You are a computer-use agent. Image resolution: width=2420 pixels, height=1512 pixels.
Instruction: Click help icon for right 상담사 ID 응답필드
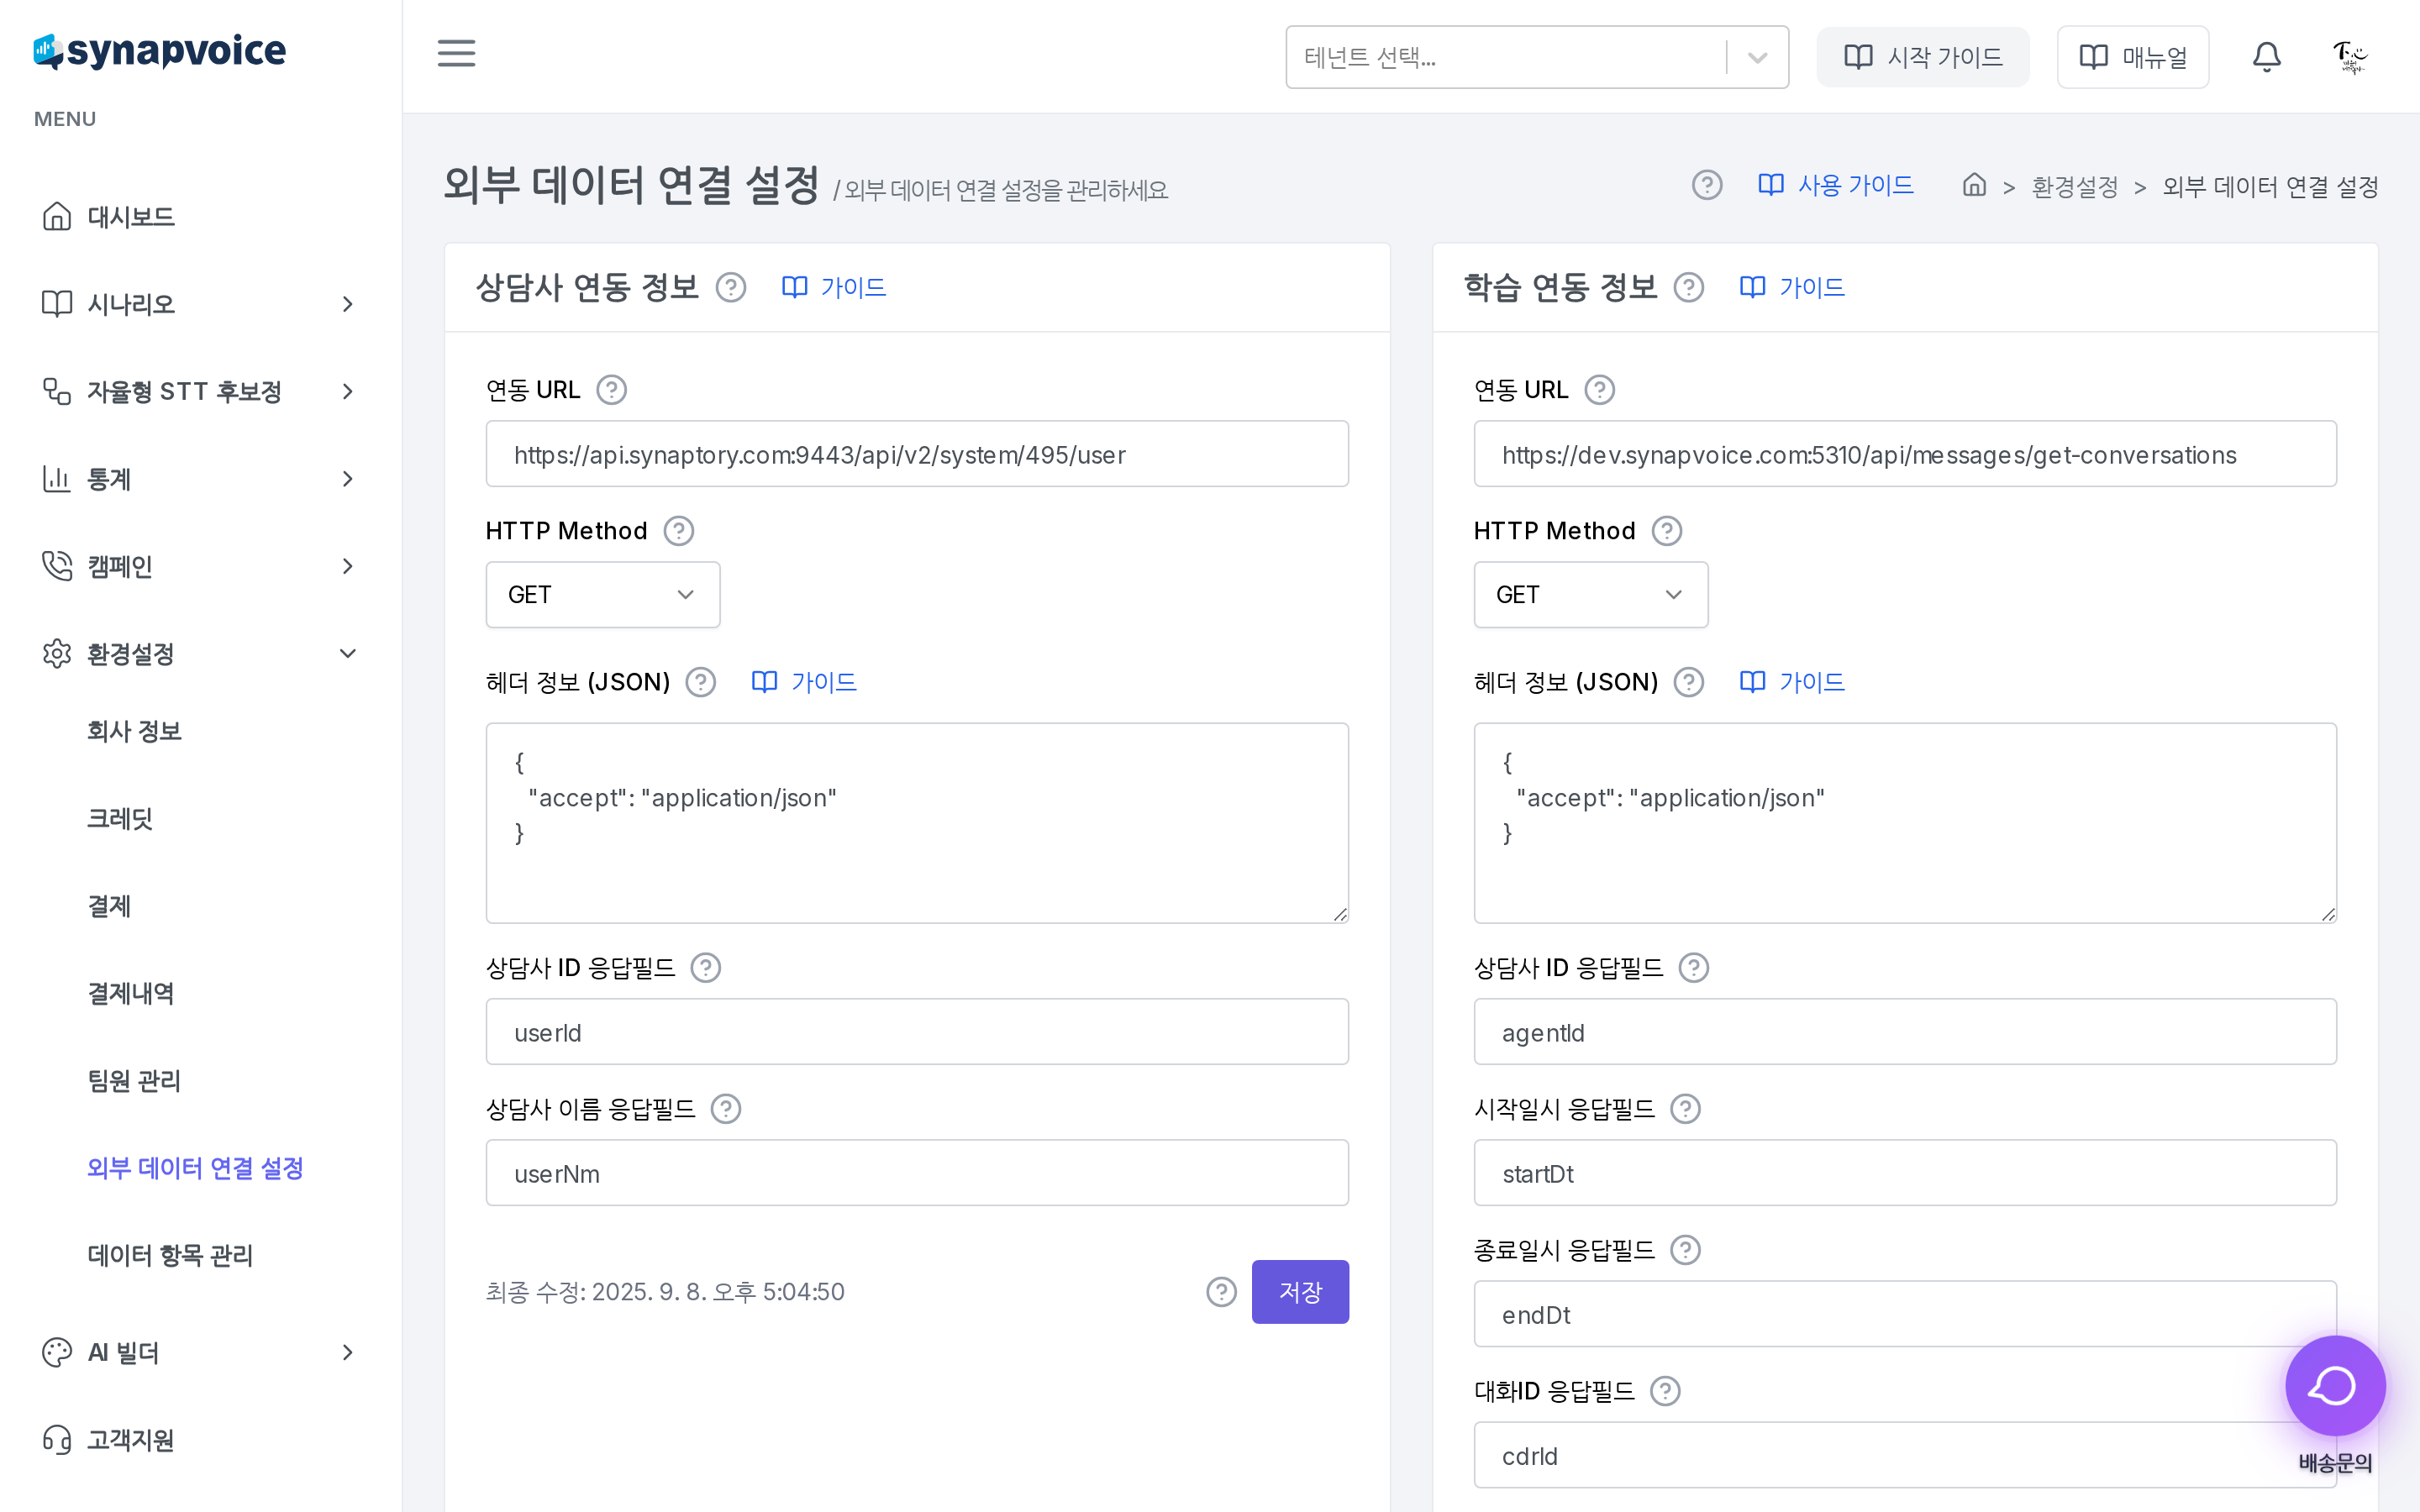pyautogui.click(x=1694, y=968)
